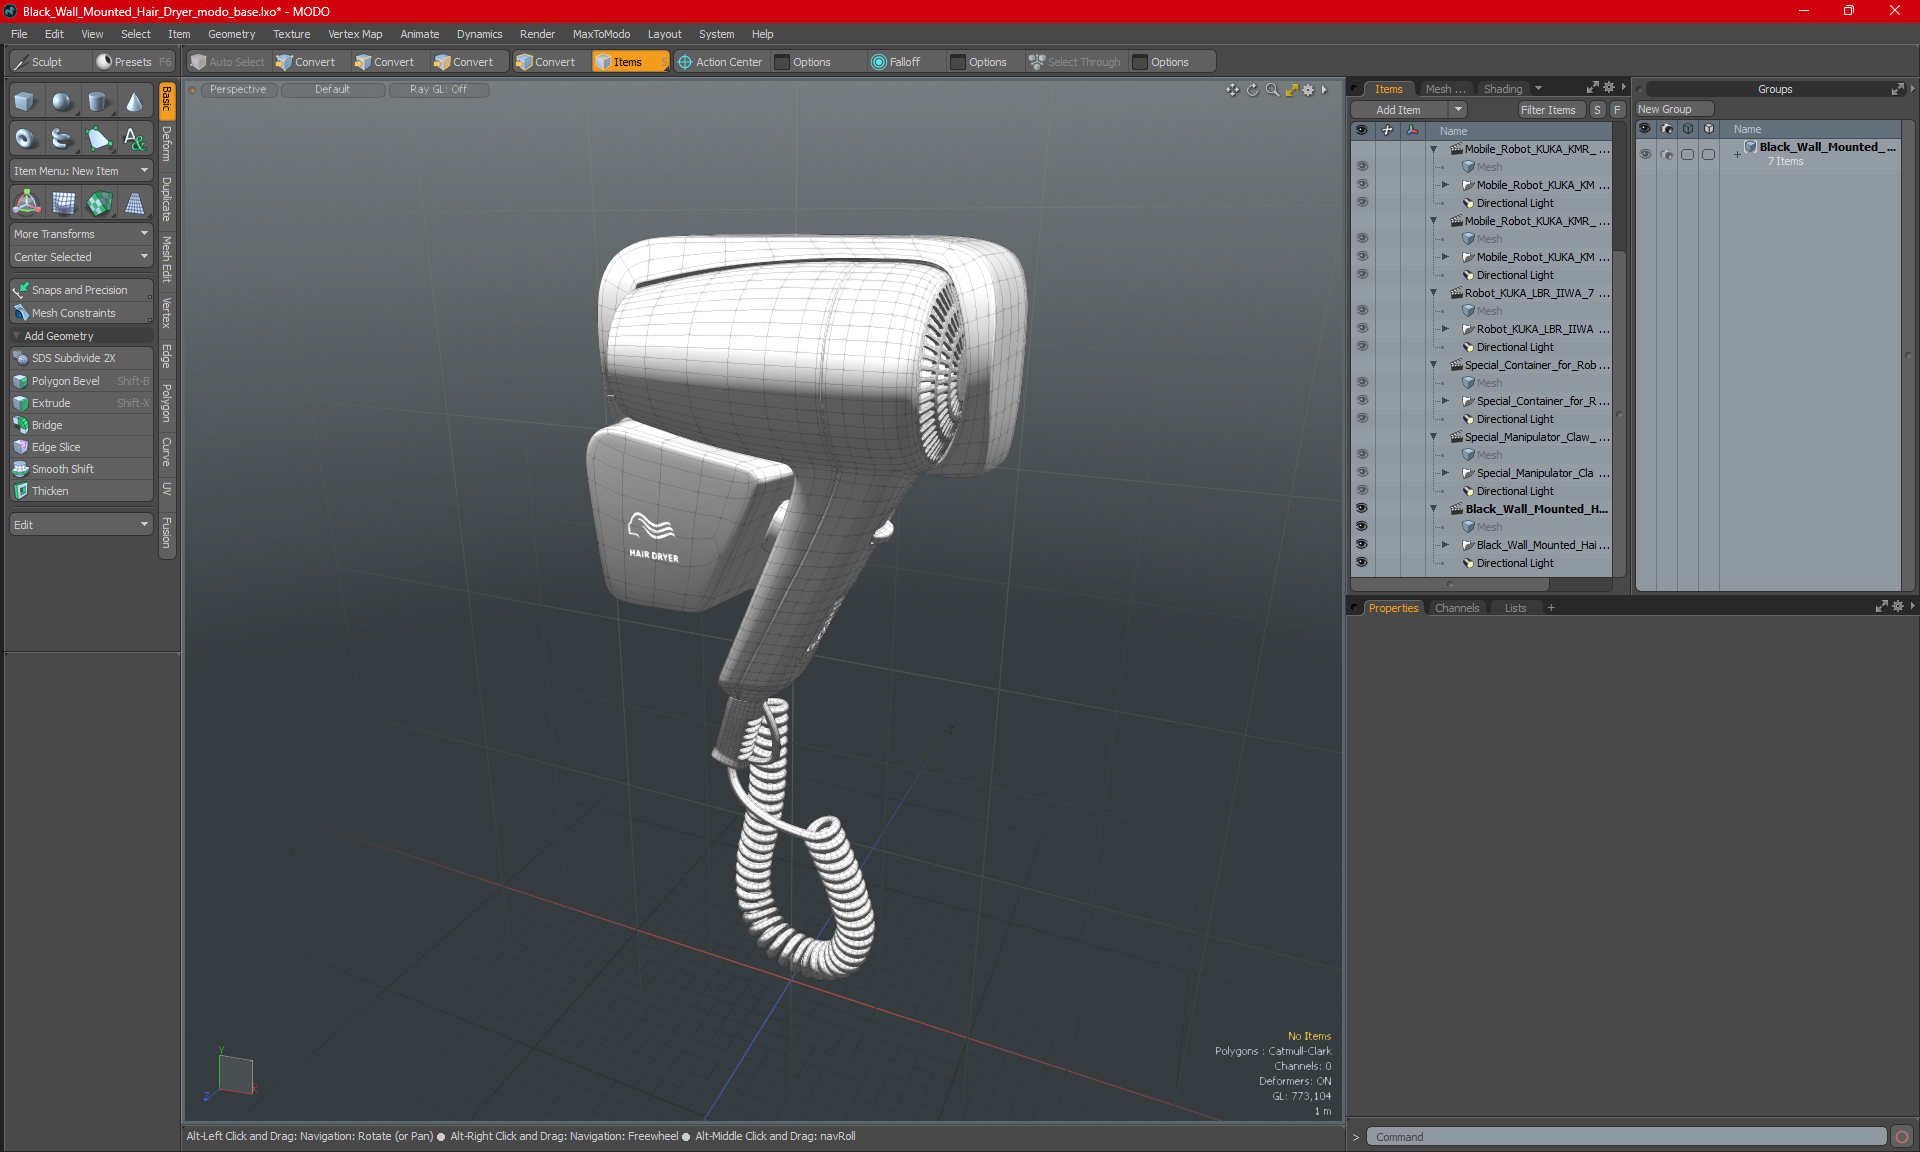Screen dimensions: 1920x1152
Task: Toggle the Falloff Options checkbox
Action: pyautogui.click(x=958, y=62)
